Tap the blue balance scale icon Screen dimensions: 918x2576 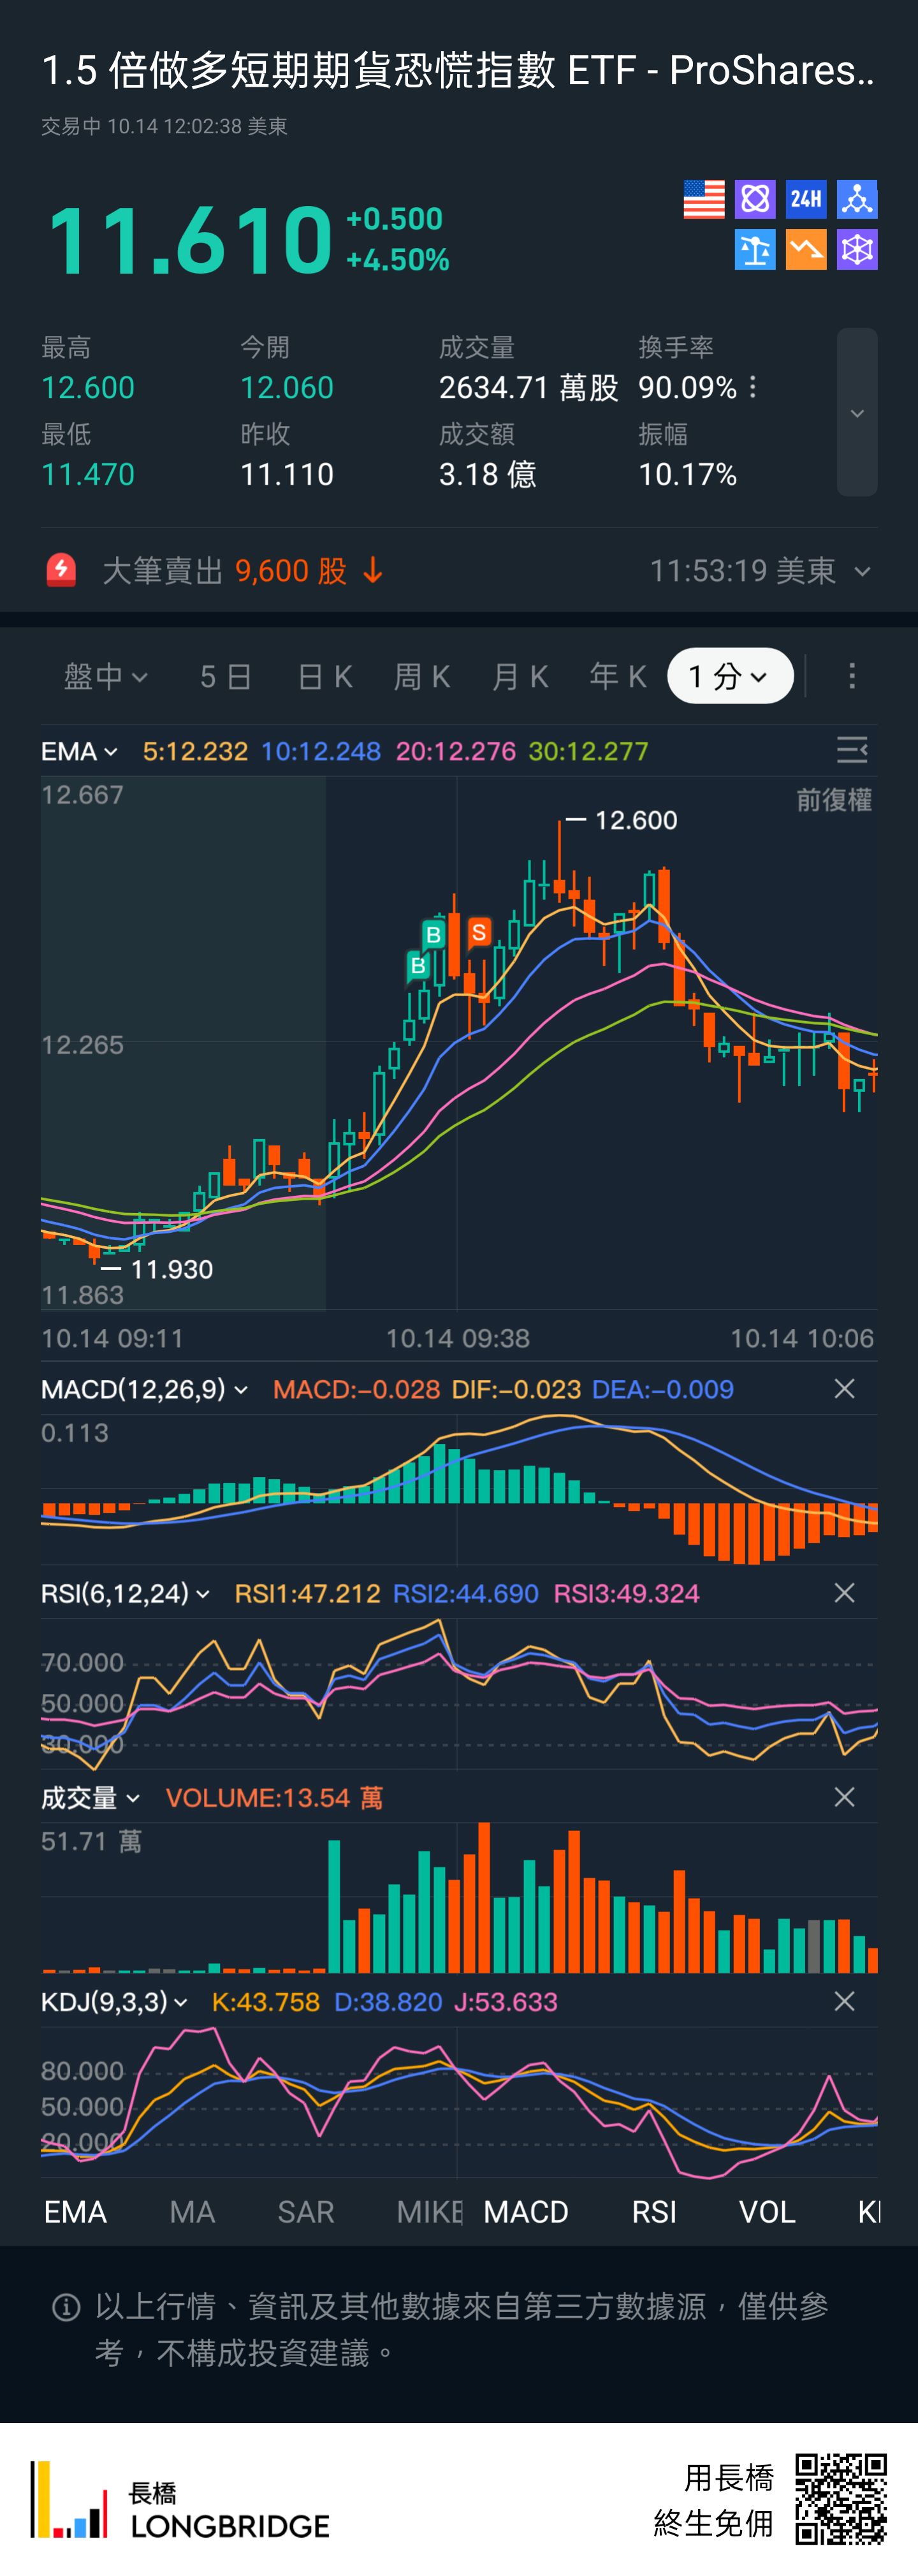(755, 250)
